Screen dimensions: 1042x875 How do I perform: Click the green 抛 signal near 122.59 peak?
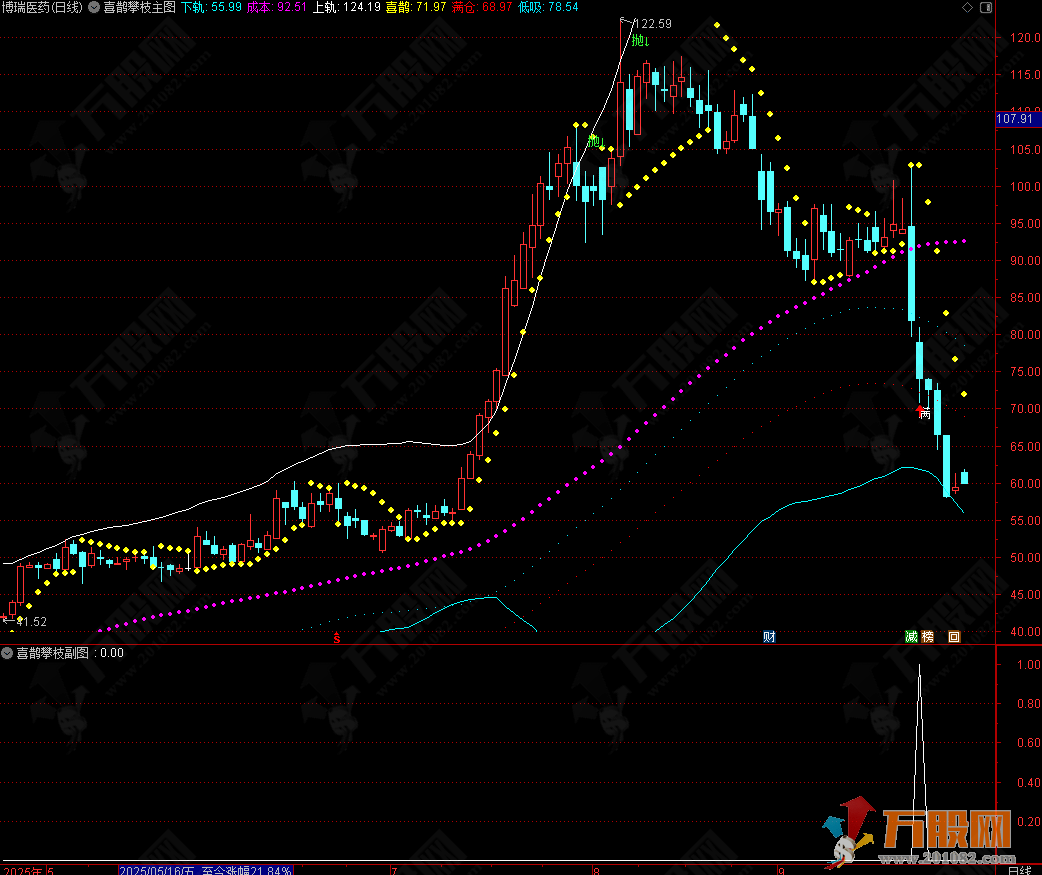coord(641,41)
